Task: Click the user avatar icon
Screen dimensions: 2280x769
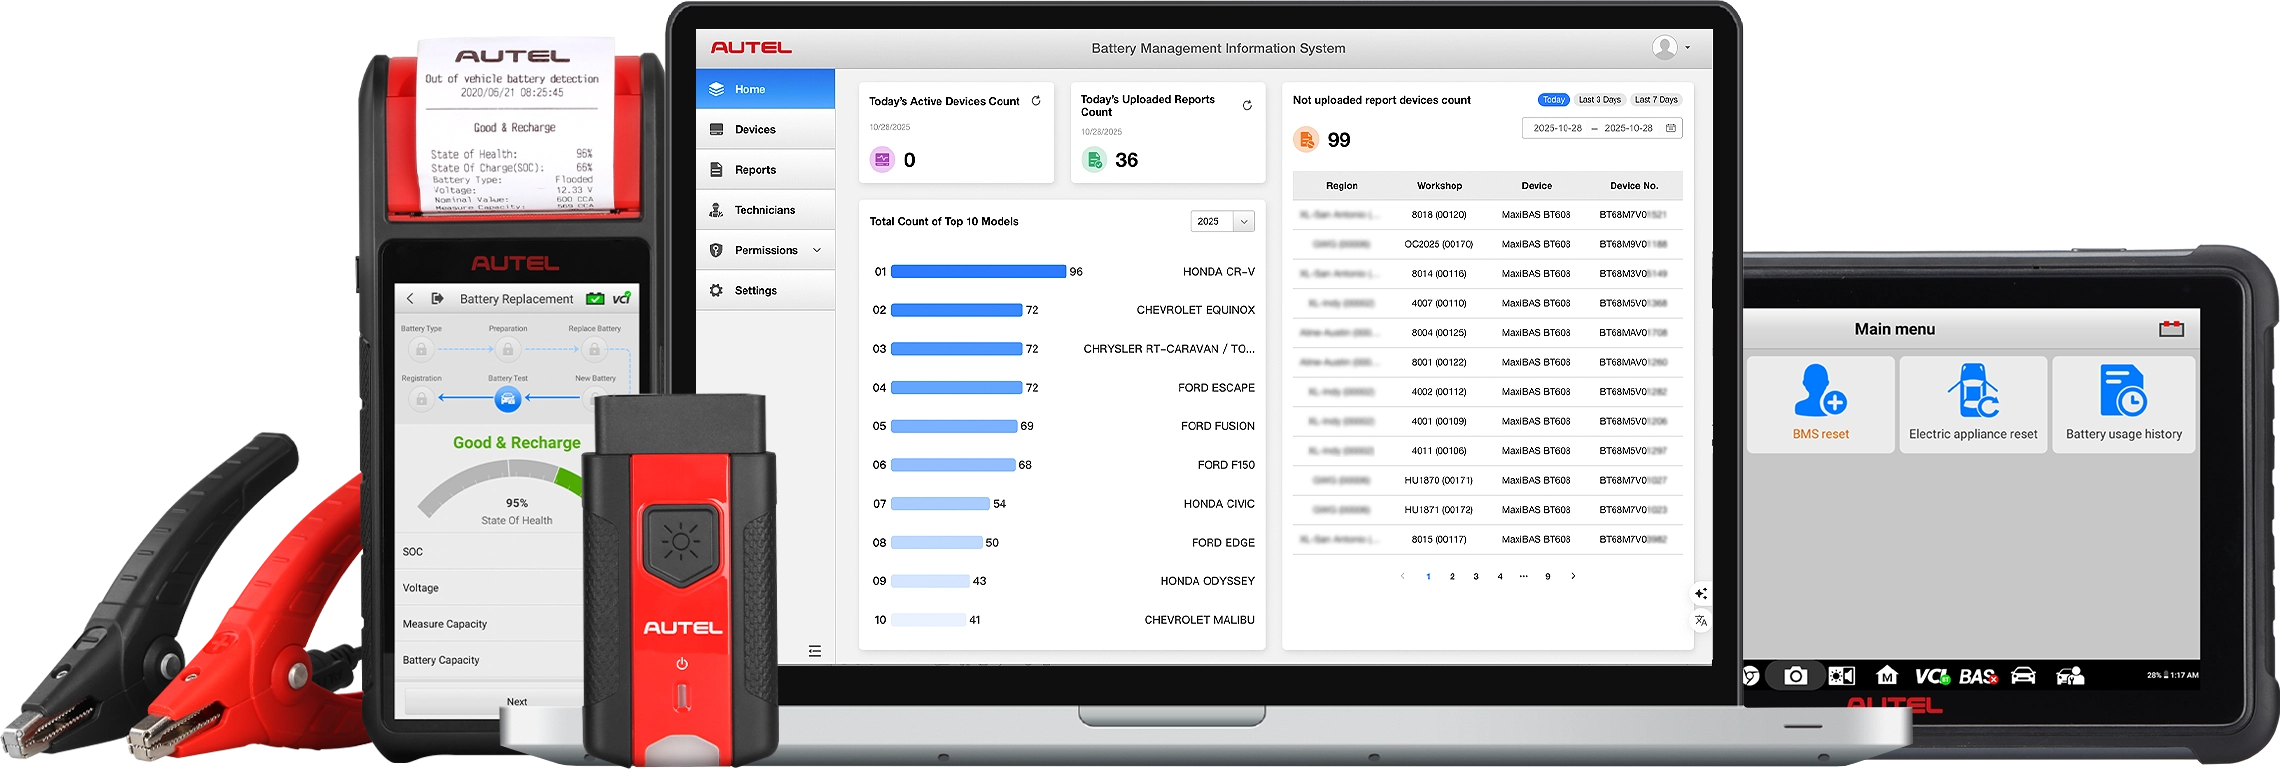Action: pos(1664,47)
